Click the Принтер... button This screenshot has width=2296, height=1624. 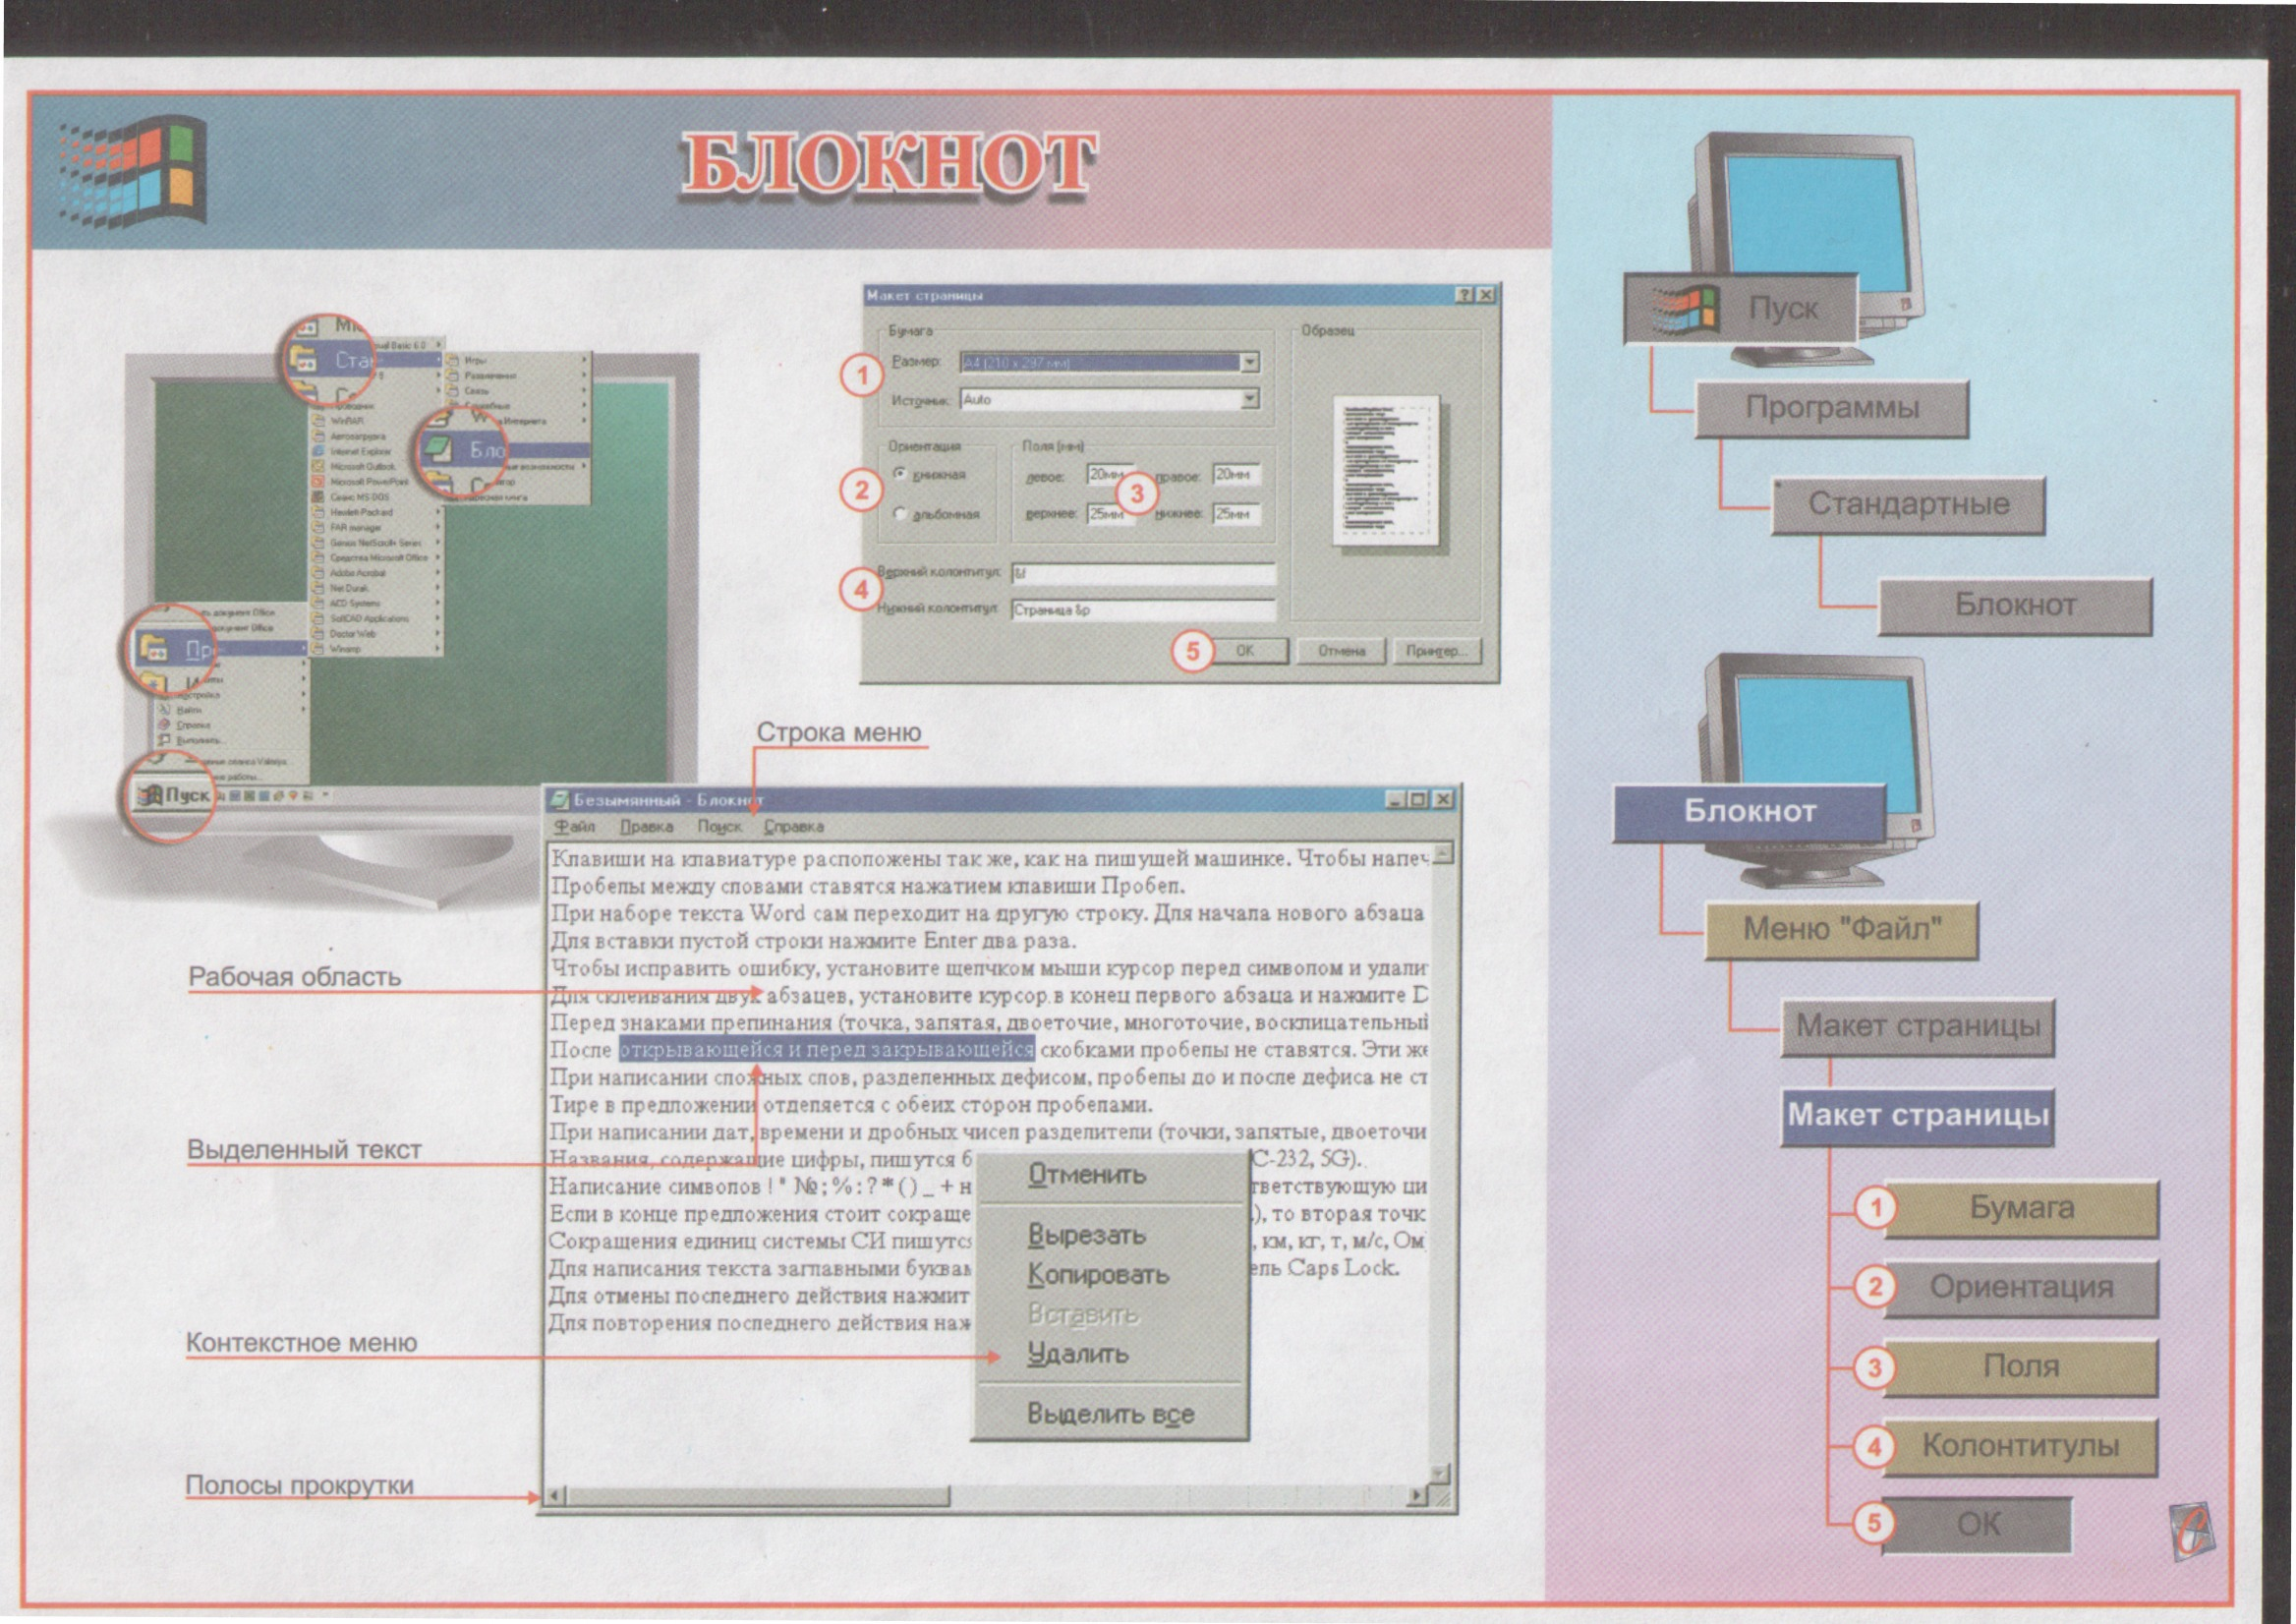pos(1436,651)
